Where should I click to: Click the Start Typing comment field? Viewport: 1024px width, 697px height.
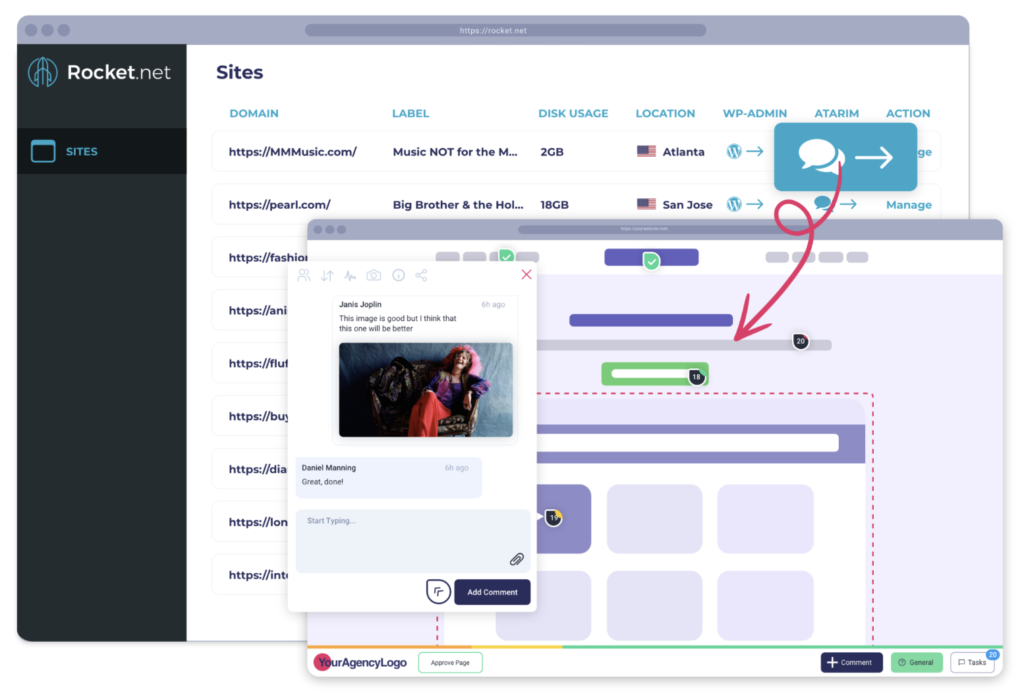tap(413, 541)
